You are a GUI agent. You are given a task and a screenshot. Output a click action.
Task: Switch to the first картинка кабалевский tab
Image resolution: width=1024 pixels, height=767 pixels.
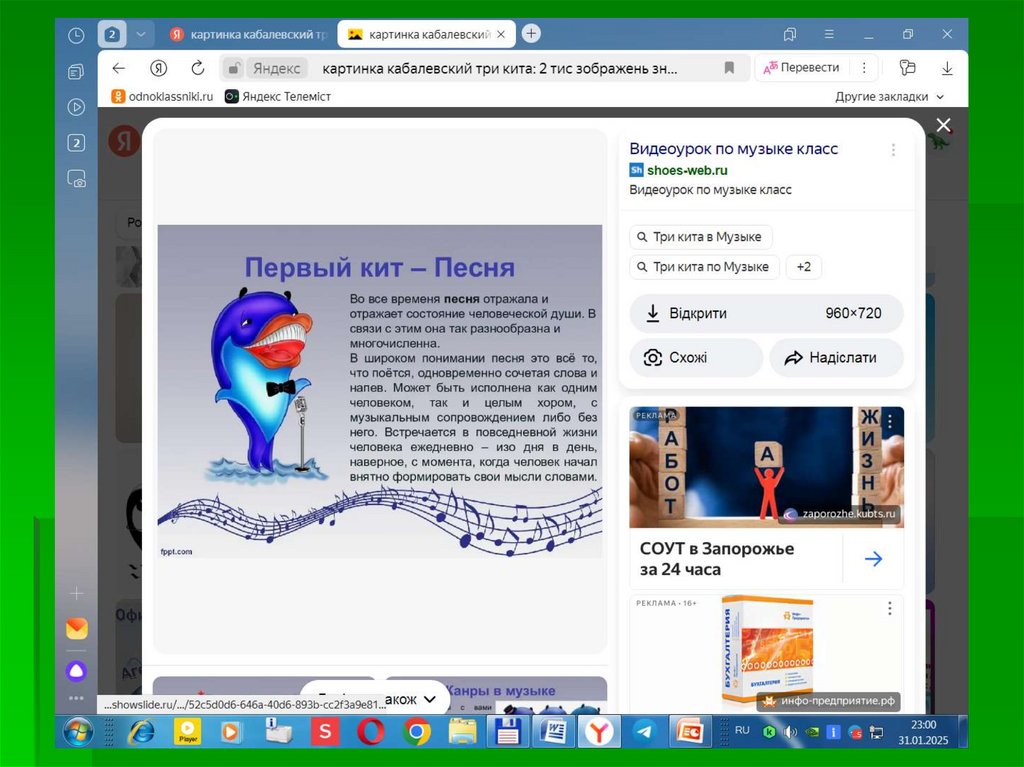[x=248, y=34]
